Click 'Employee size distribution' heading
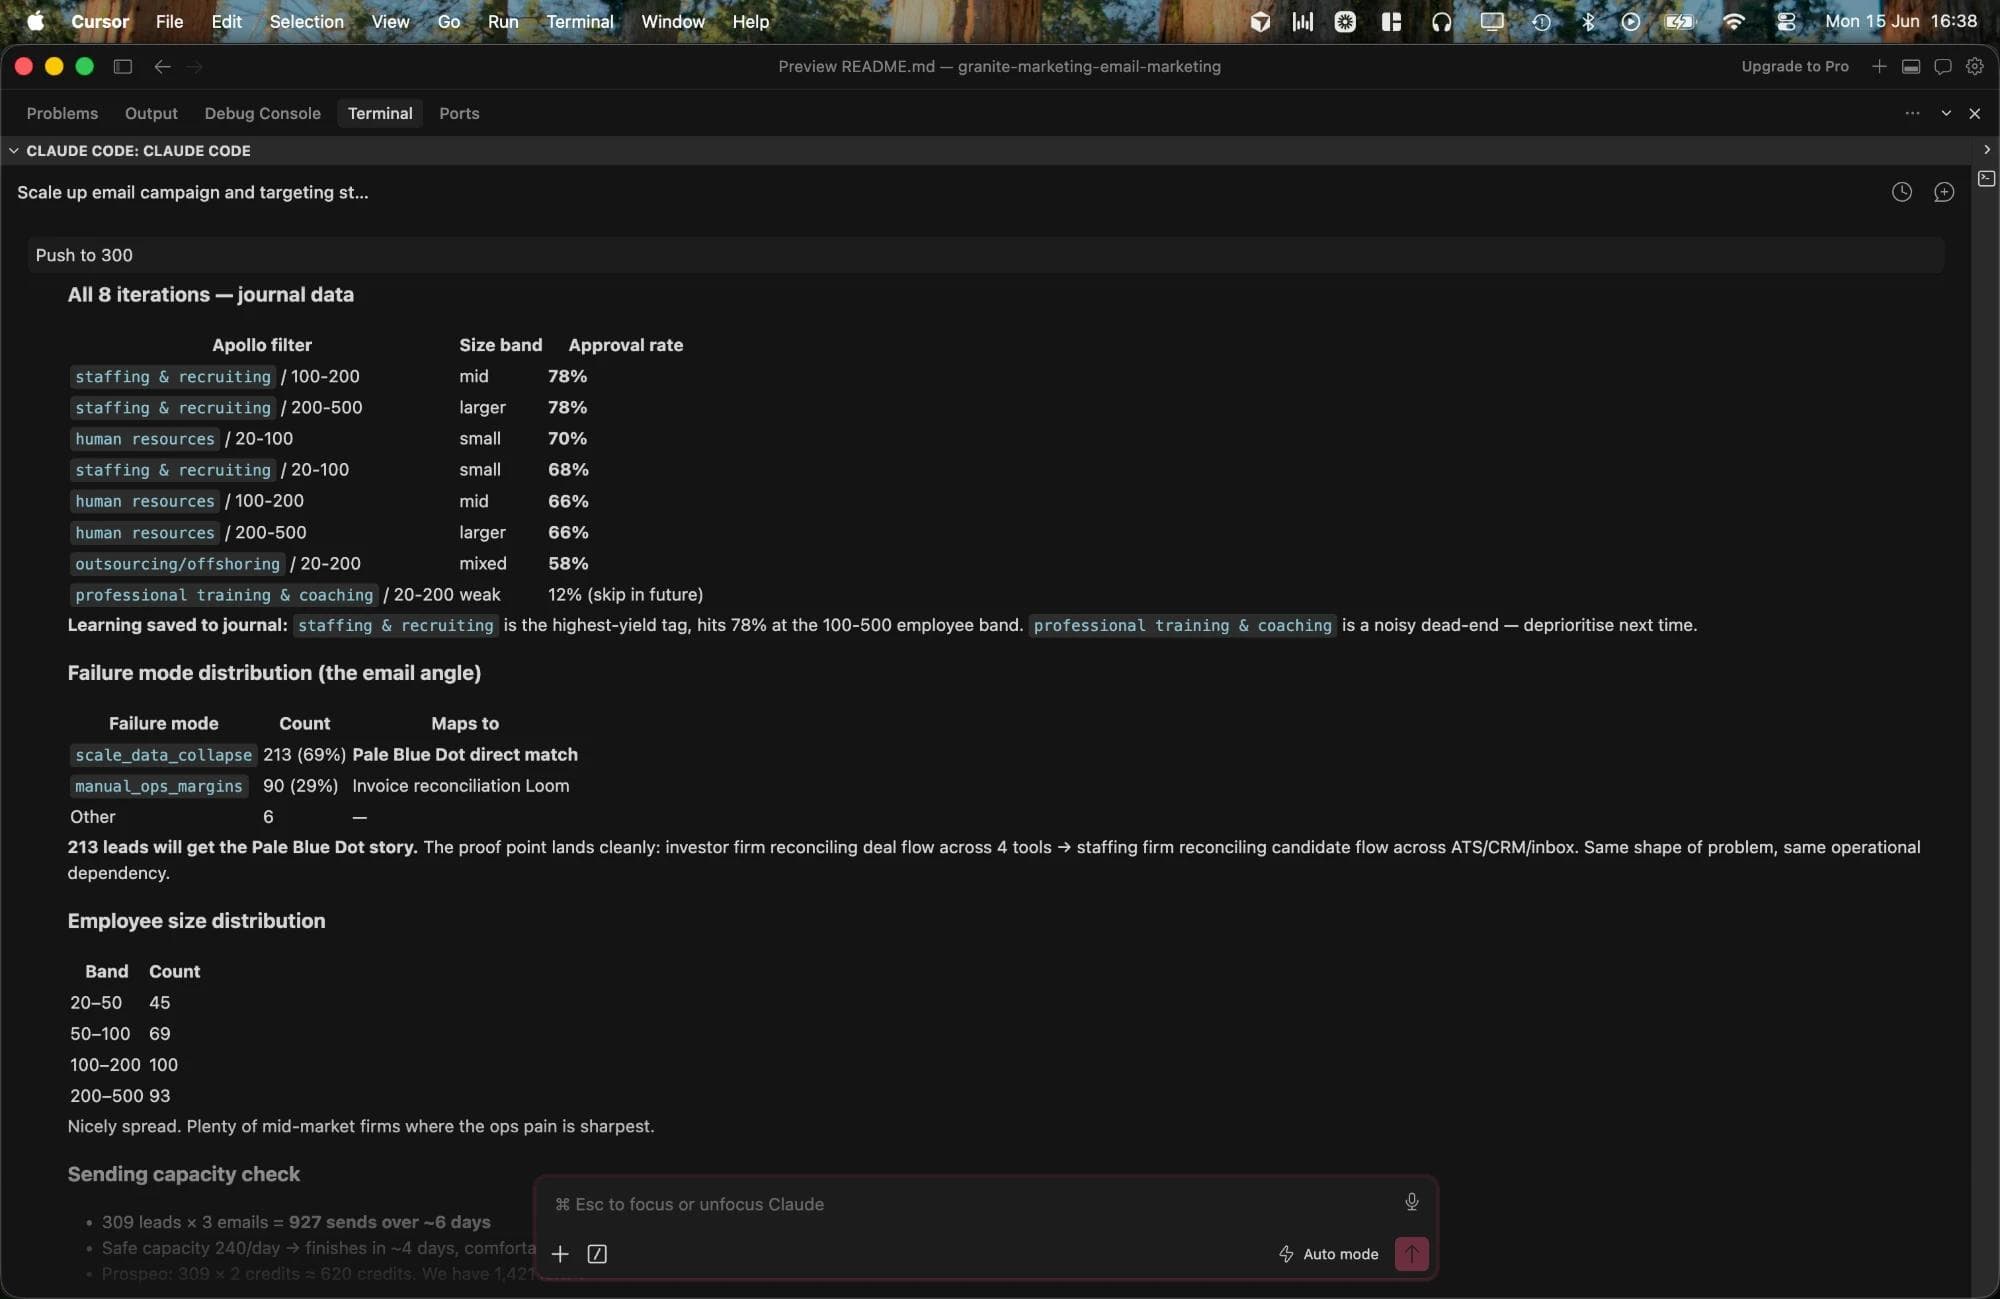The width and height of the screenshot is (2000, 1299). pyautogui.click(x=196, y=921)
